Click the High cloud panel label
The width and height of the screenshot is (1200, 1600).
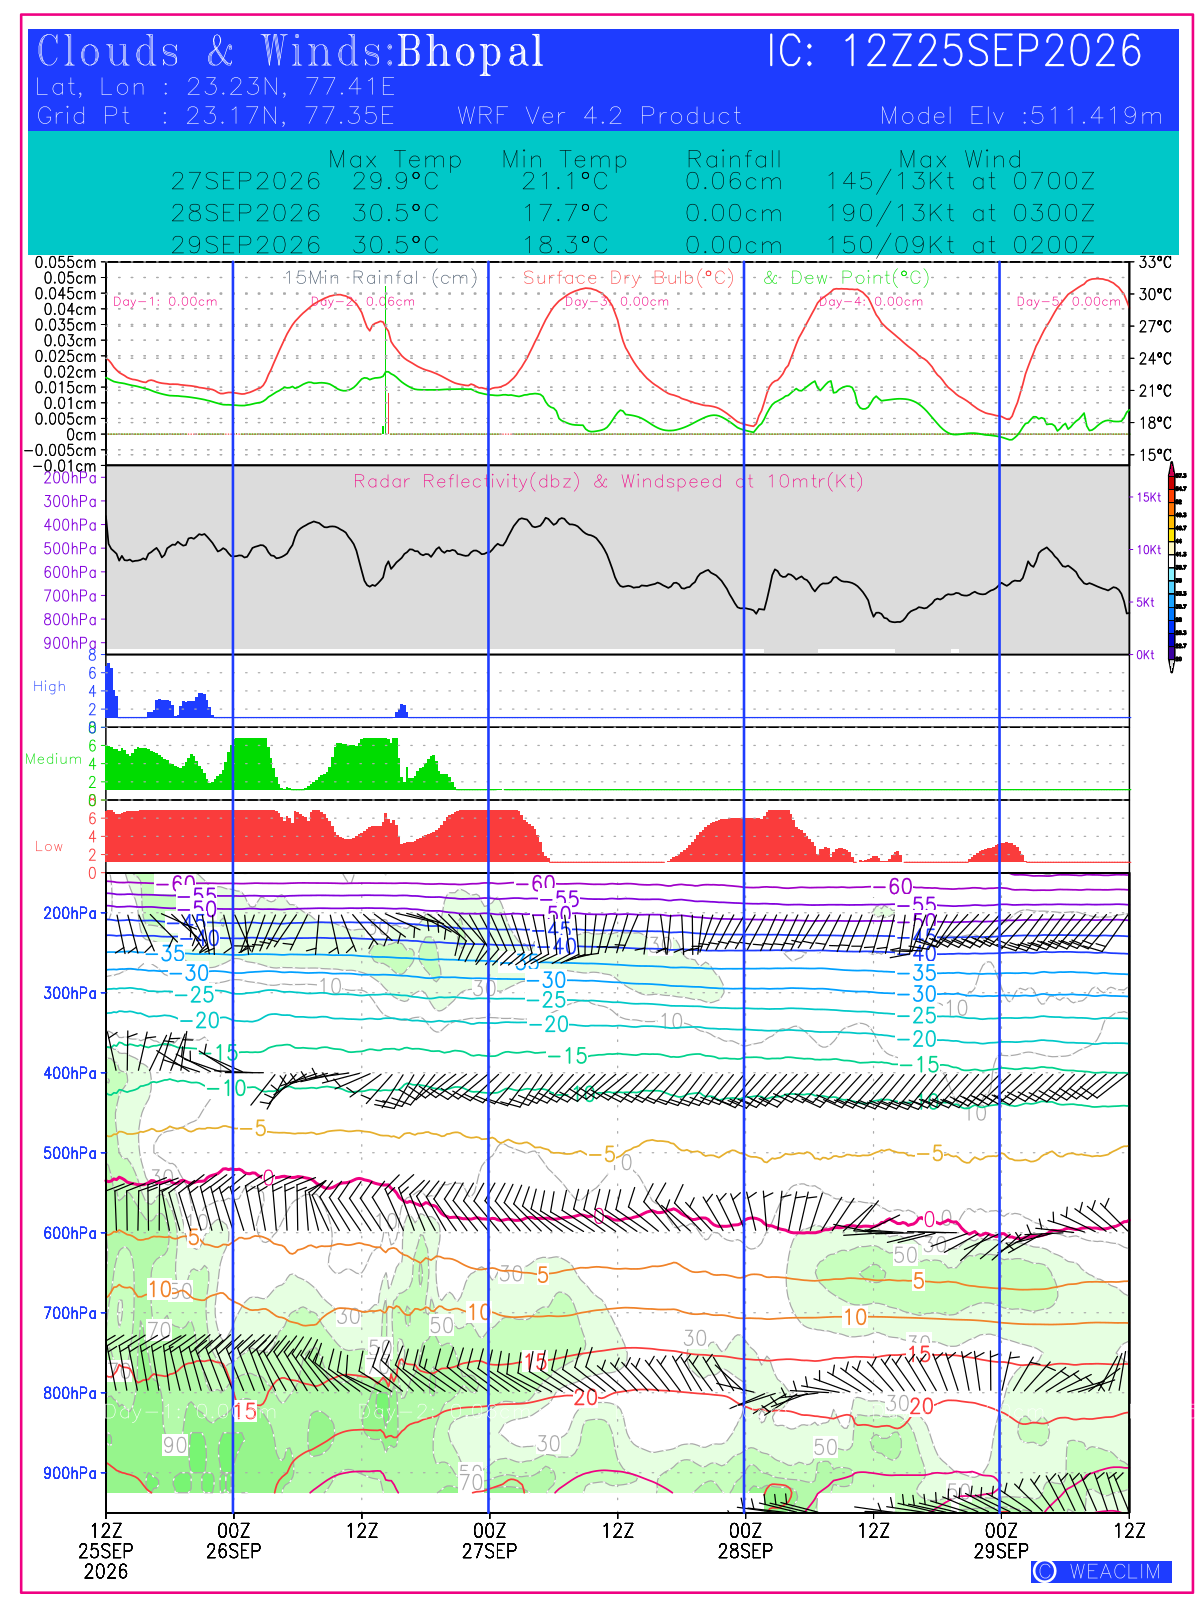(49, 686)
